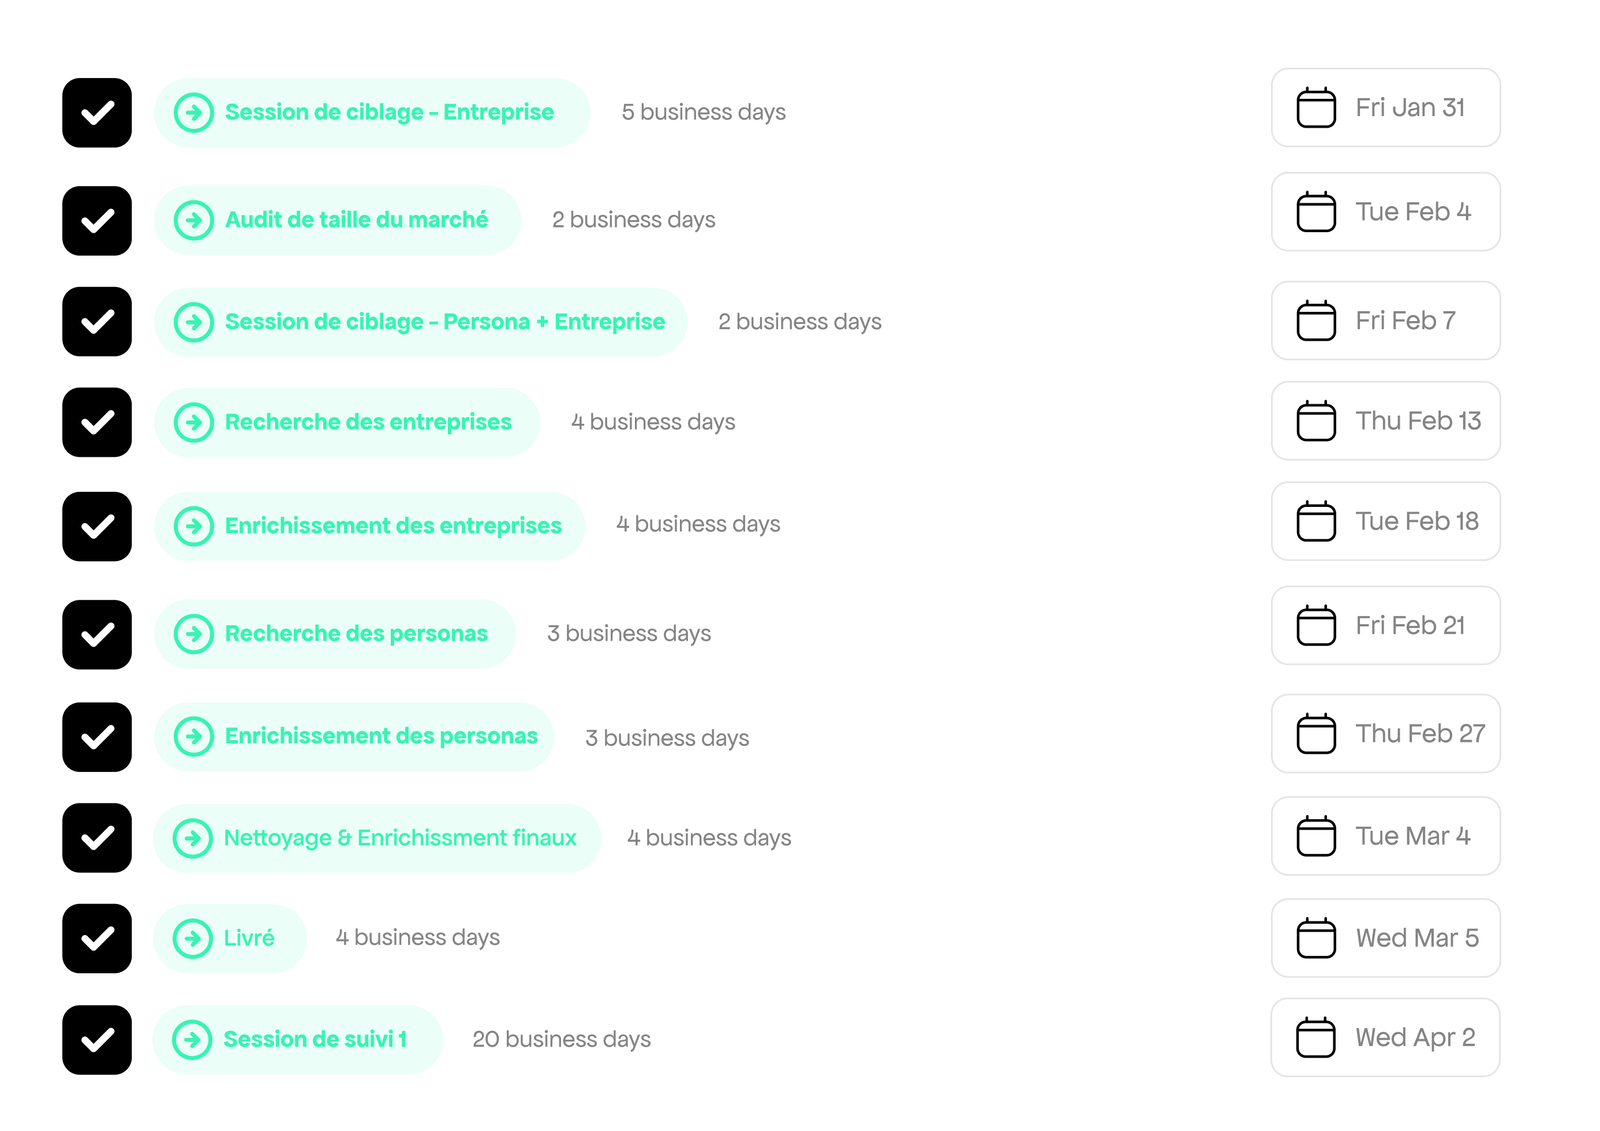Click arrow icon in Session de ciblage - Entreprise
Screen dimensions: 1600x1131
coord(194,112)
